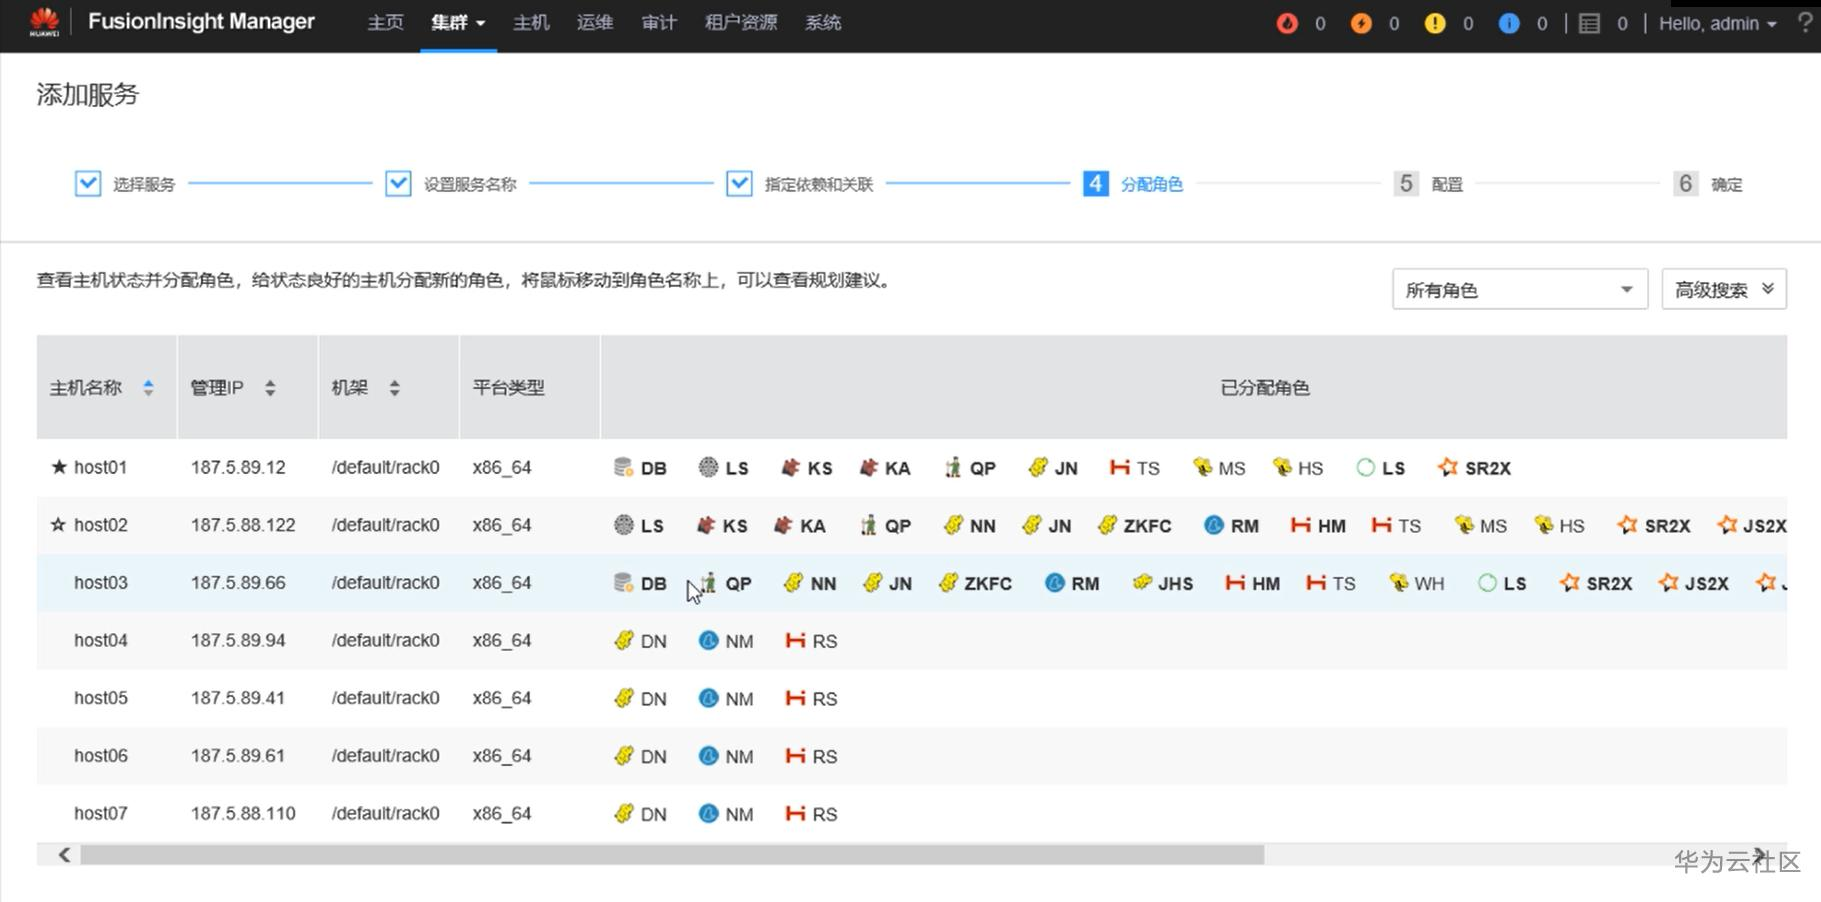Click JHS role icon on host03
The height and width of the screenshot is (902, 1821).
coord(1141,582)
